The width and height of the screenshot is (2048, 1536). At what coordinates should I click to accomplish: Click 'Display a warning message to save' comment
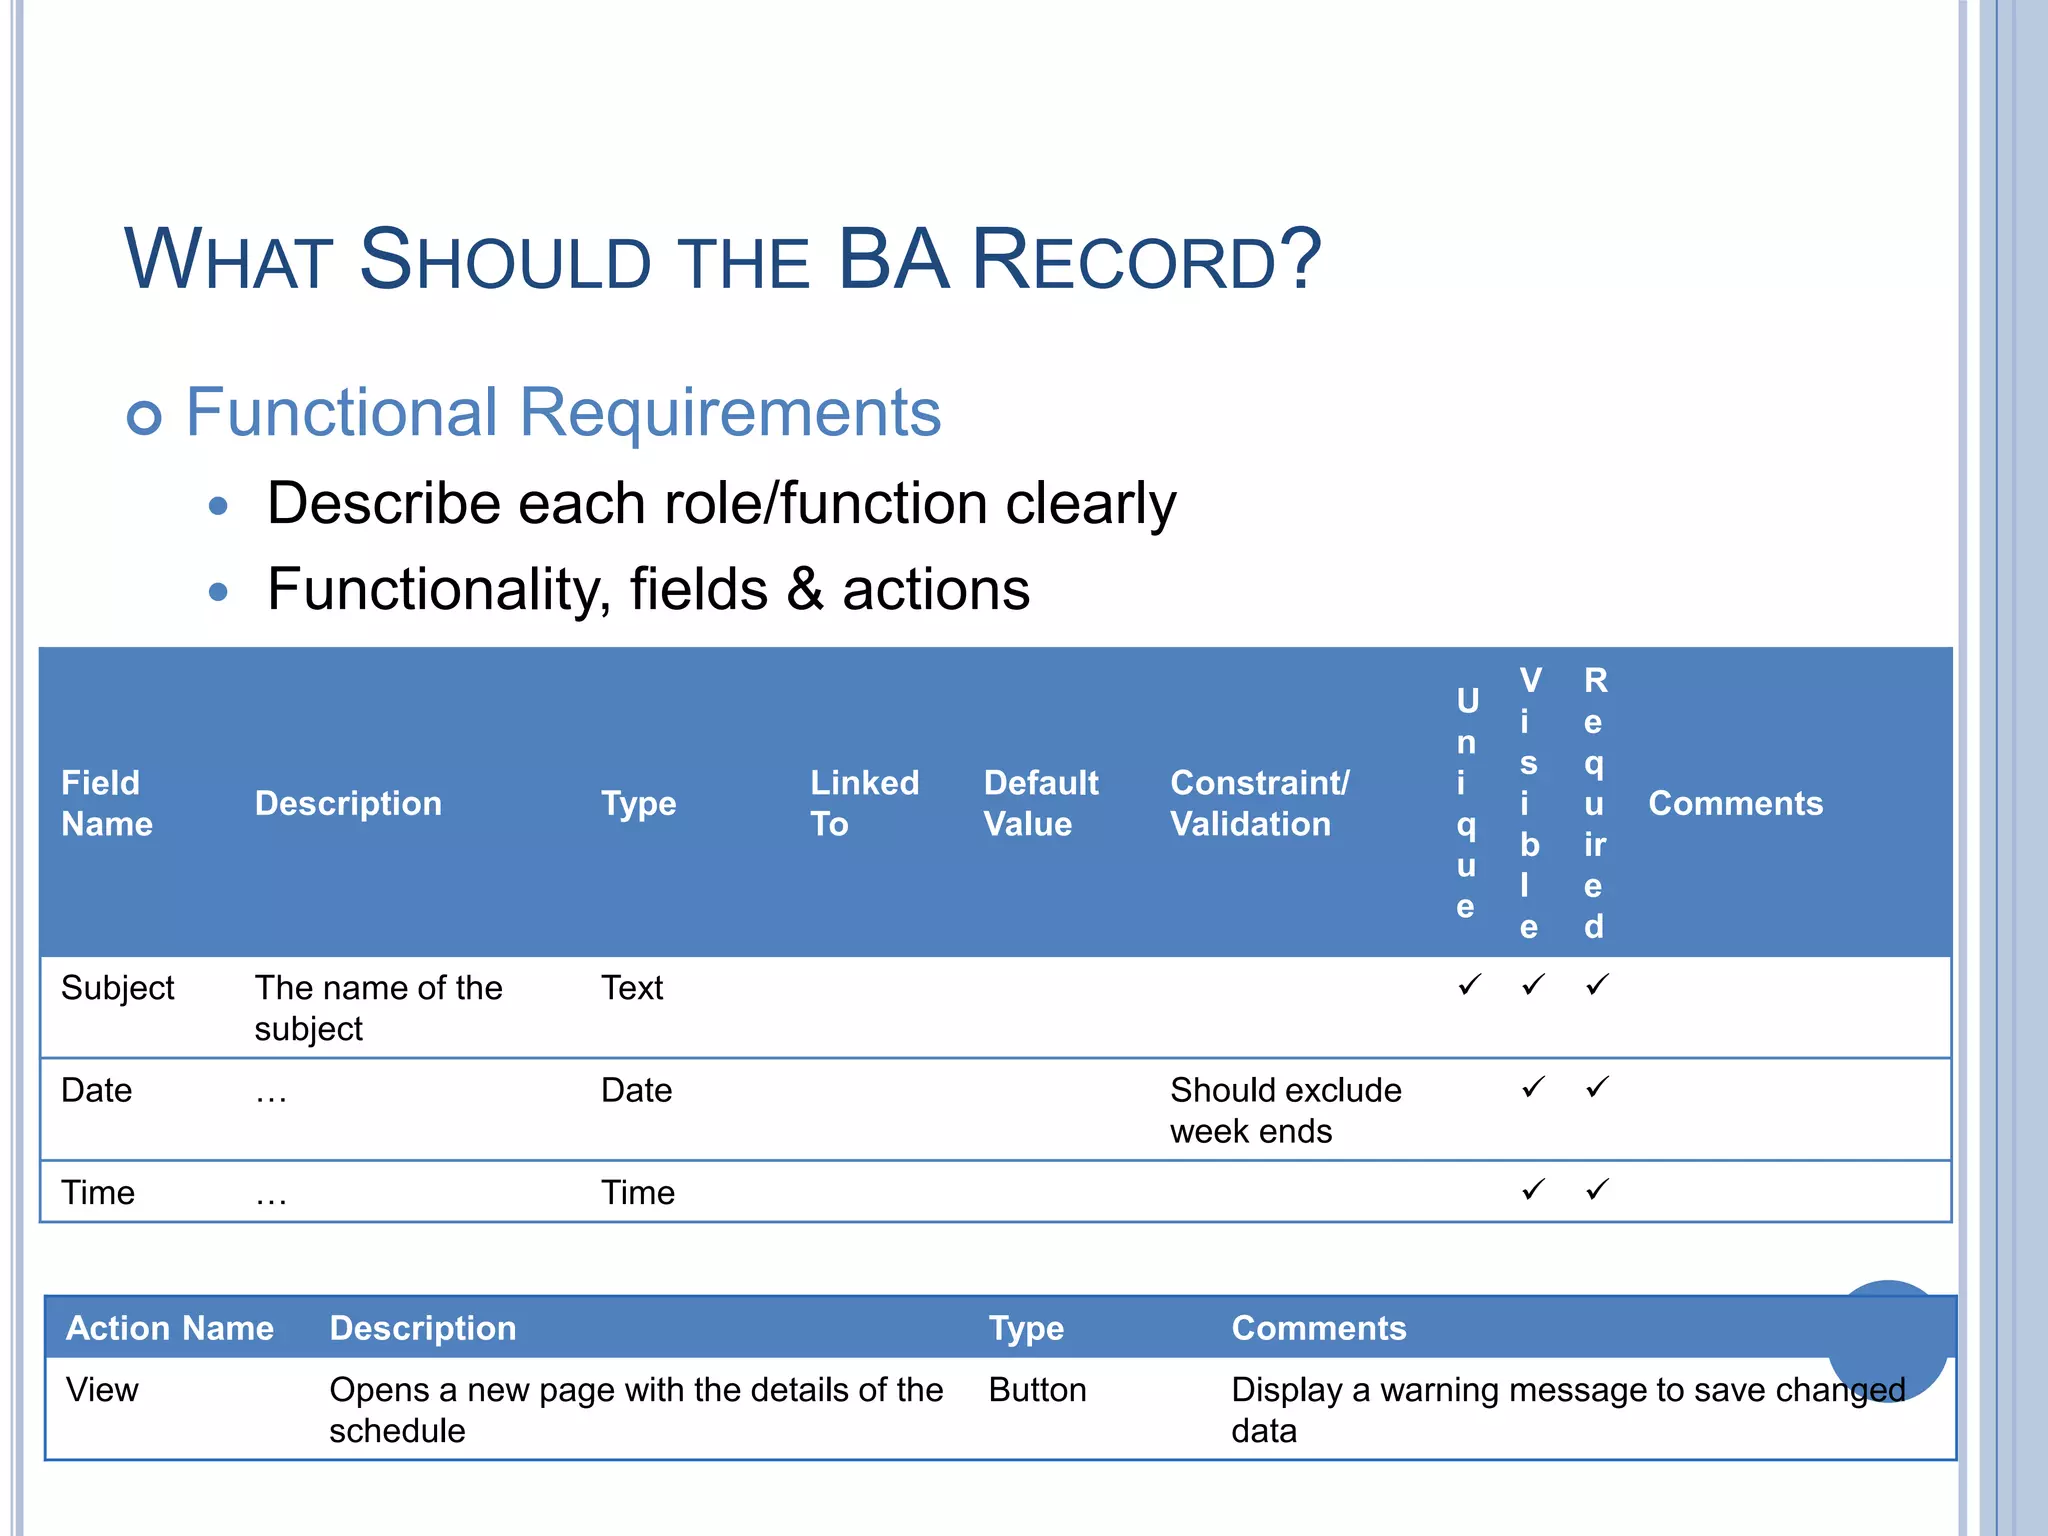coord(1568,1410)
